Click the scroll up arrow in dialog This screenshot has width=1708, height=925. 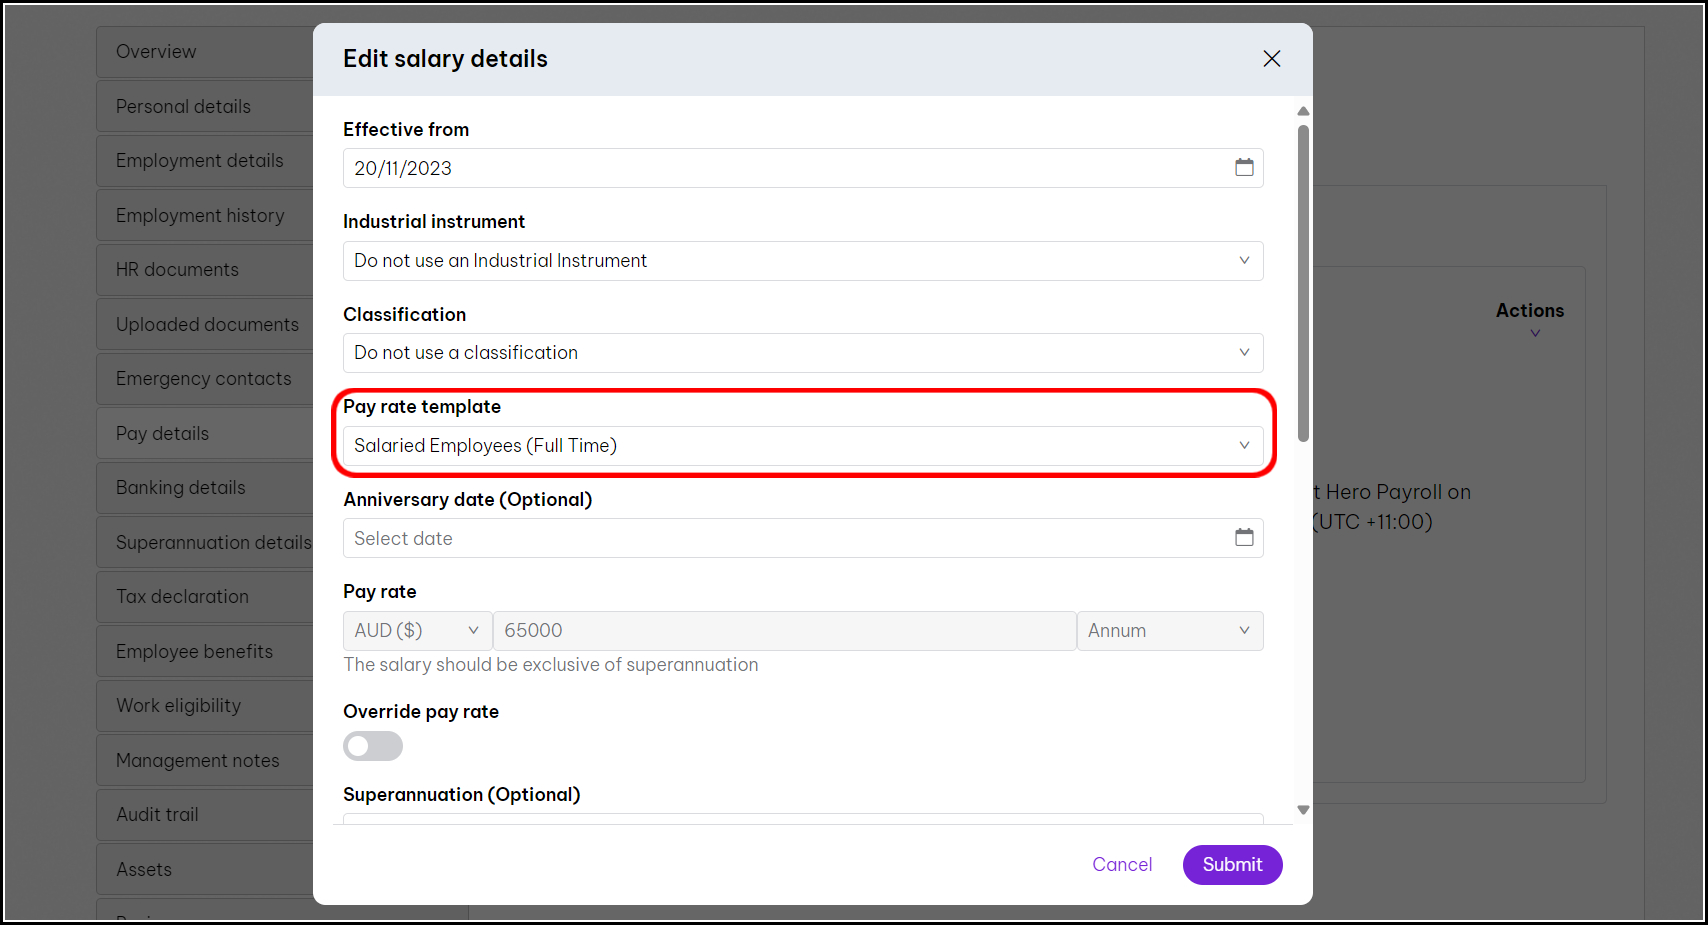click(1303, 111)
